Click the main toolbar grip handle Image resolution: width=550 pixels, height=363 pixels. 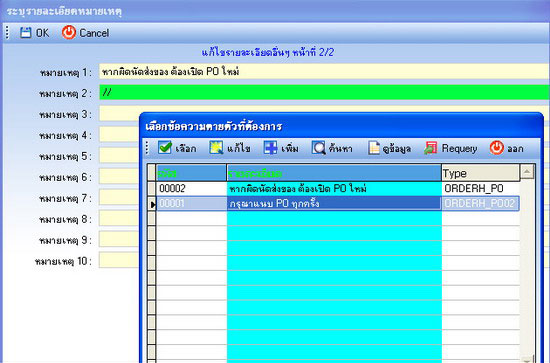click(x=7, y=33)
